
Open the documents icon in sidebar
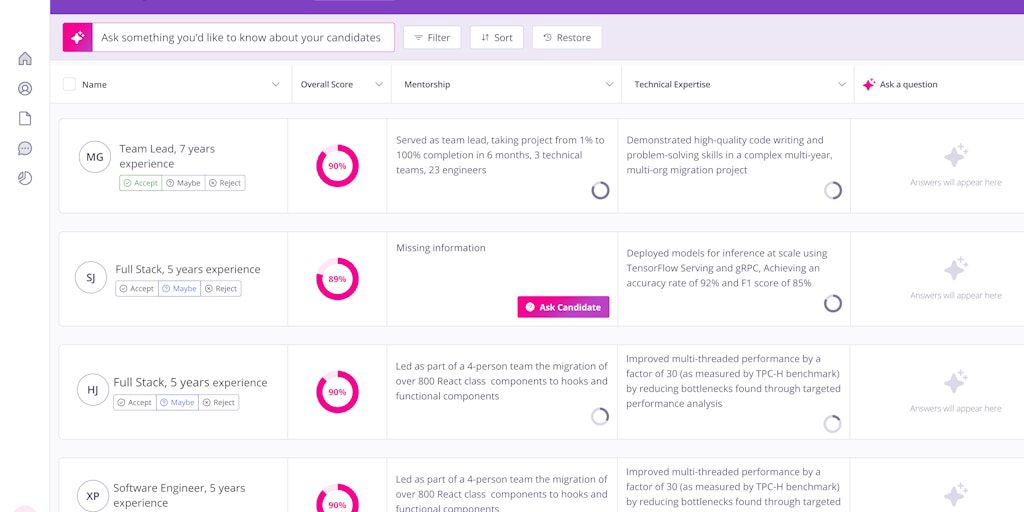click(25, 119)
